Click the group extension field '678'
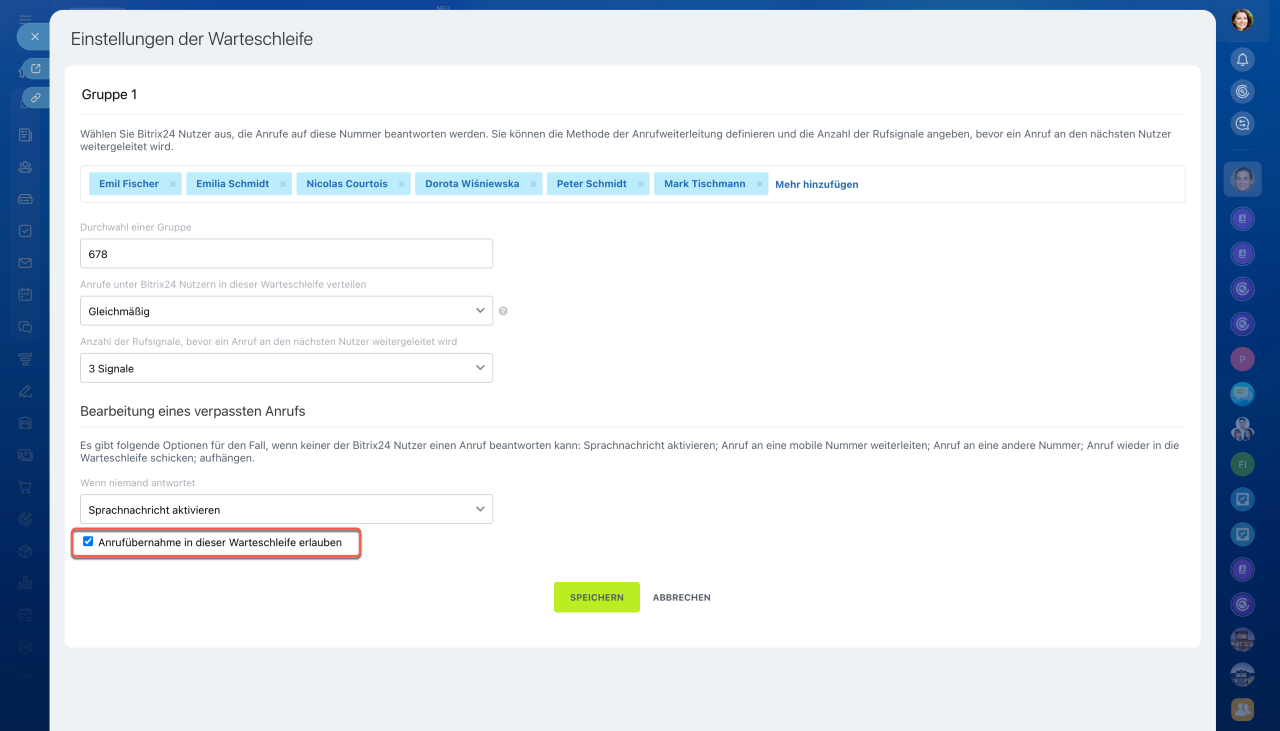The height and width of the screenshot is (731, 1280). (286, 254)
